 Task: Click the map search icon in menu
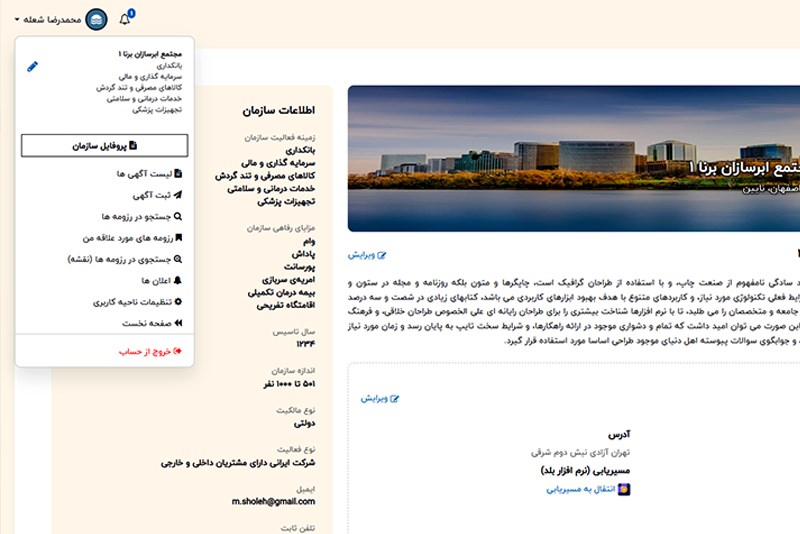pyautogui.click(x=178, y=259)
